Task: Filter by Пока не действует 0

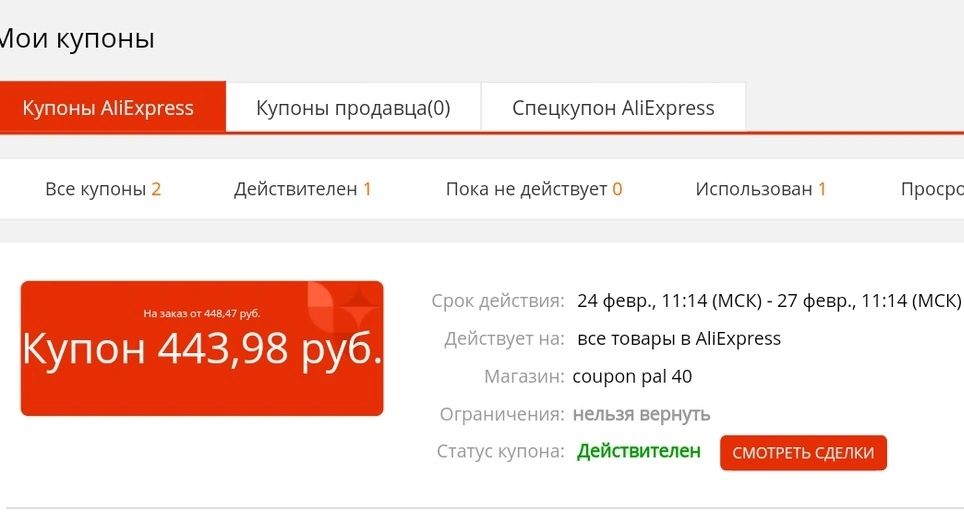Action: point(534,189)
